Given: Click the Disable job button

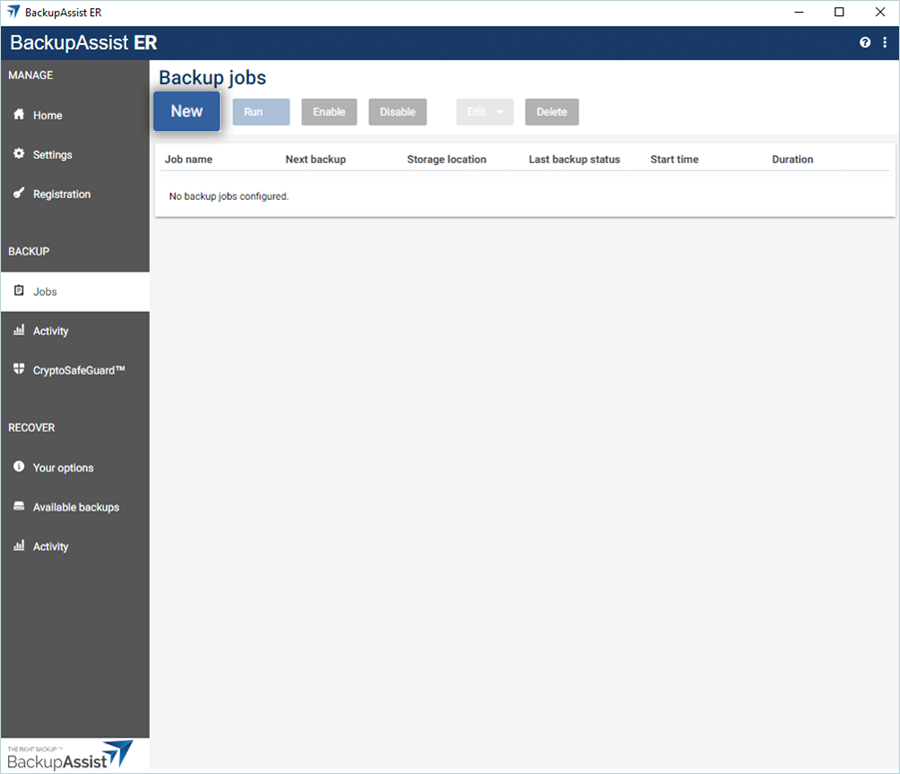Looking at the screenshot, I should click(x=397, y=112).
